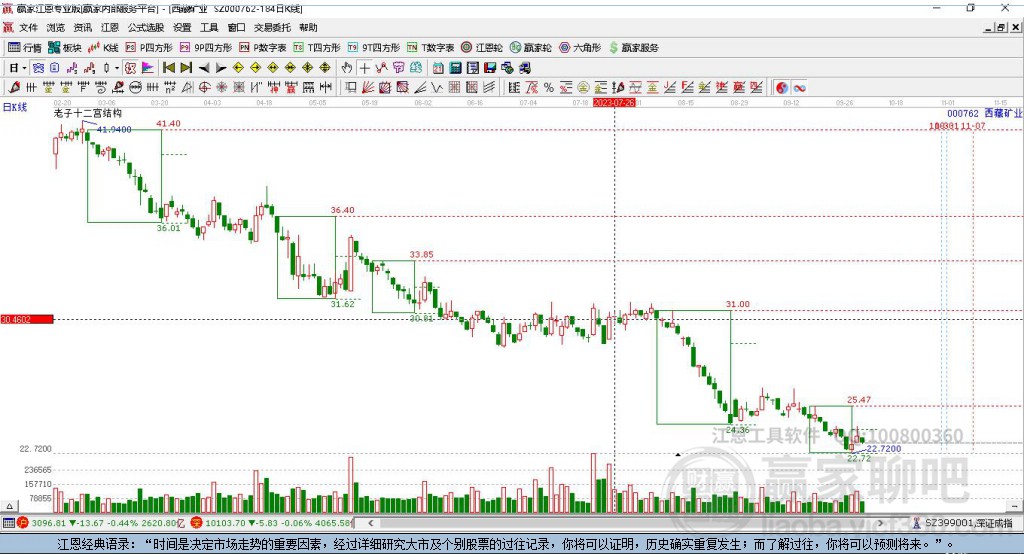The width and height of the screenshot is (1024, 554).
Task: Click the 2023-07-26 date marker
Action: 614,103
